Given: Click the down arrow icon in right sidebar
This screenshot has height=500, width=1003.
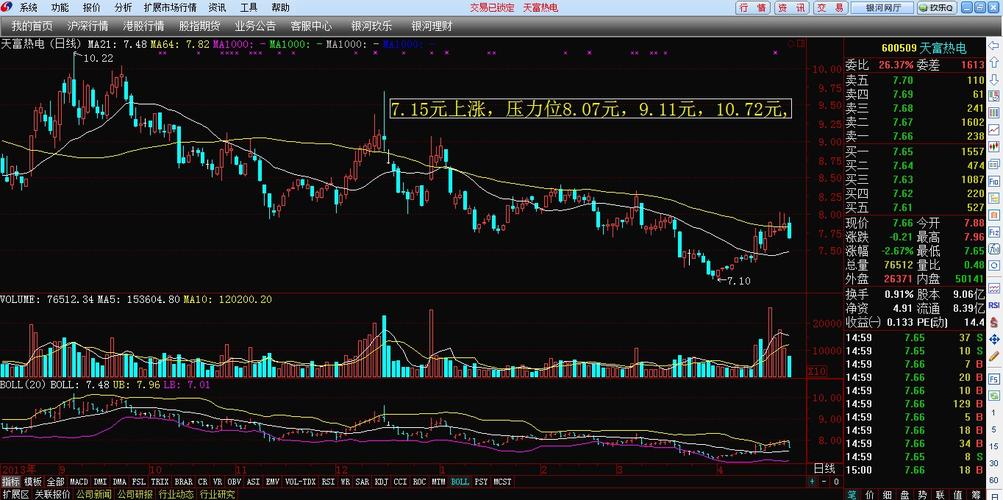Looking at the screenshot, I should tap(994, 80).
